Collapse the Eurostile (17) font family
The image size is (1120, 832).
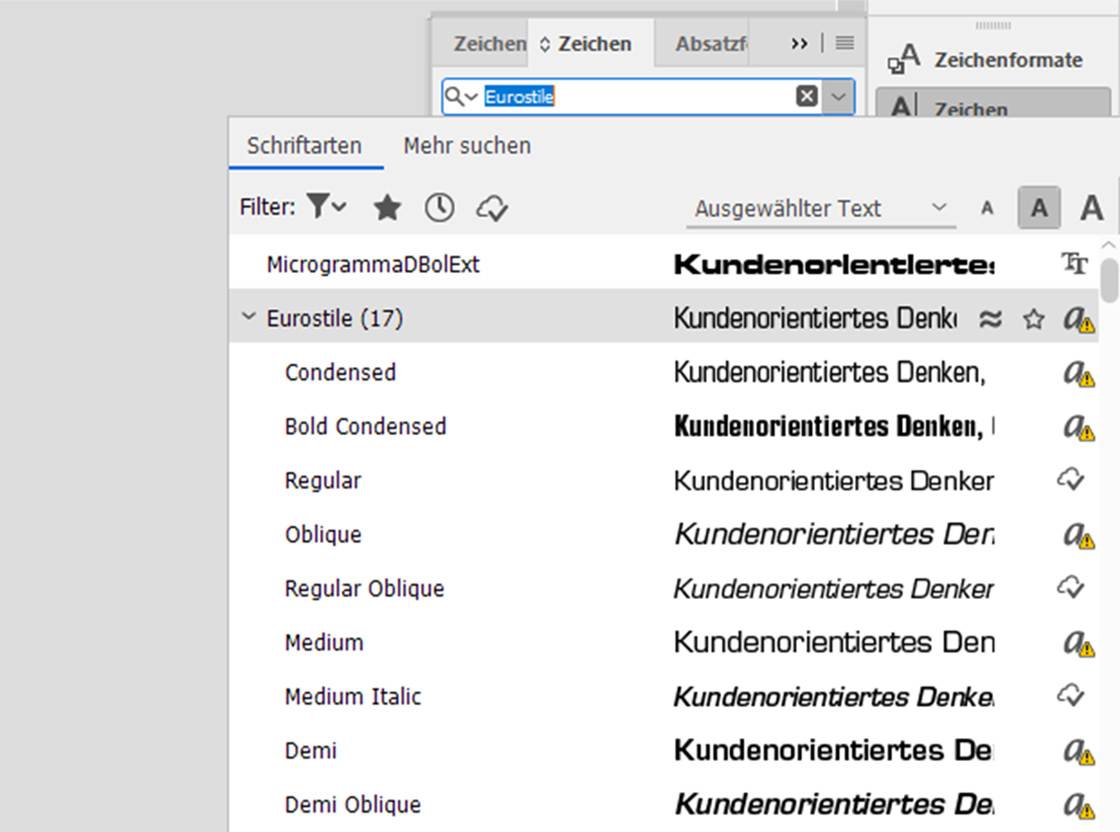click(249, 316)
